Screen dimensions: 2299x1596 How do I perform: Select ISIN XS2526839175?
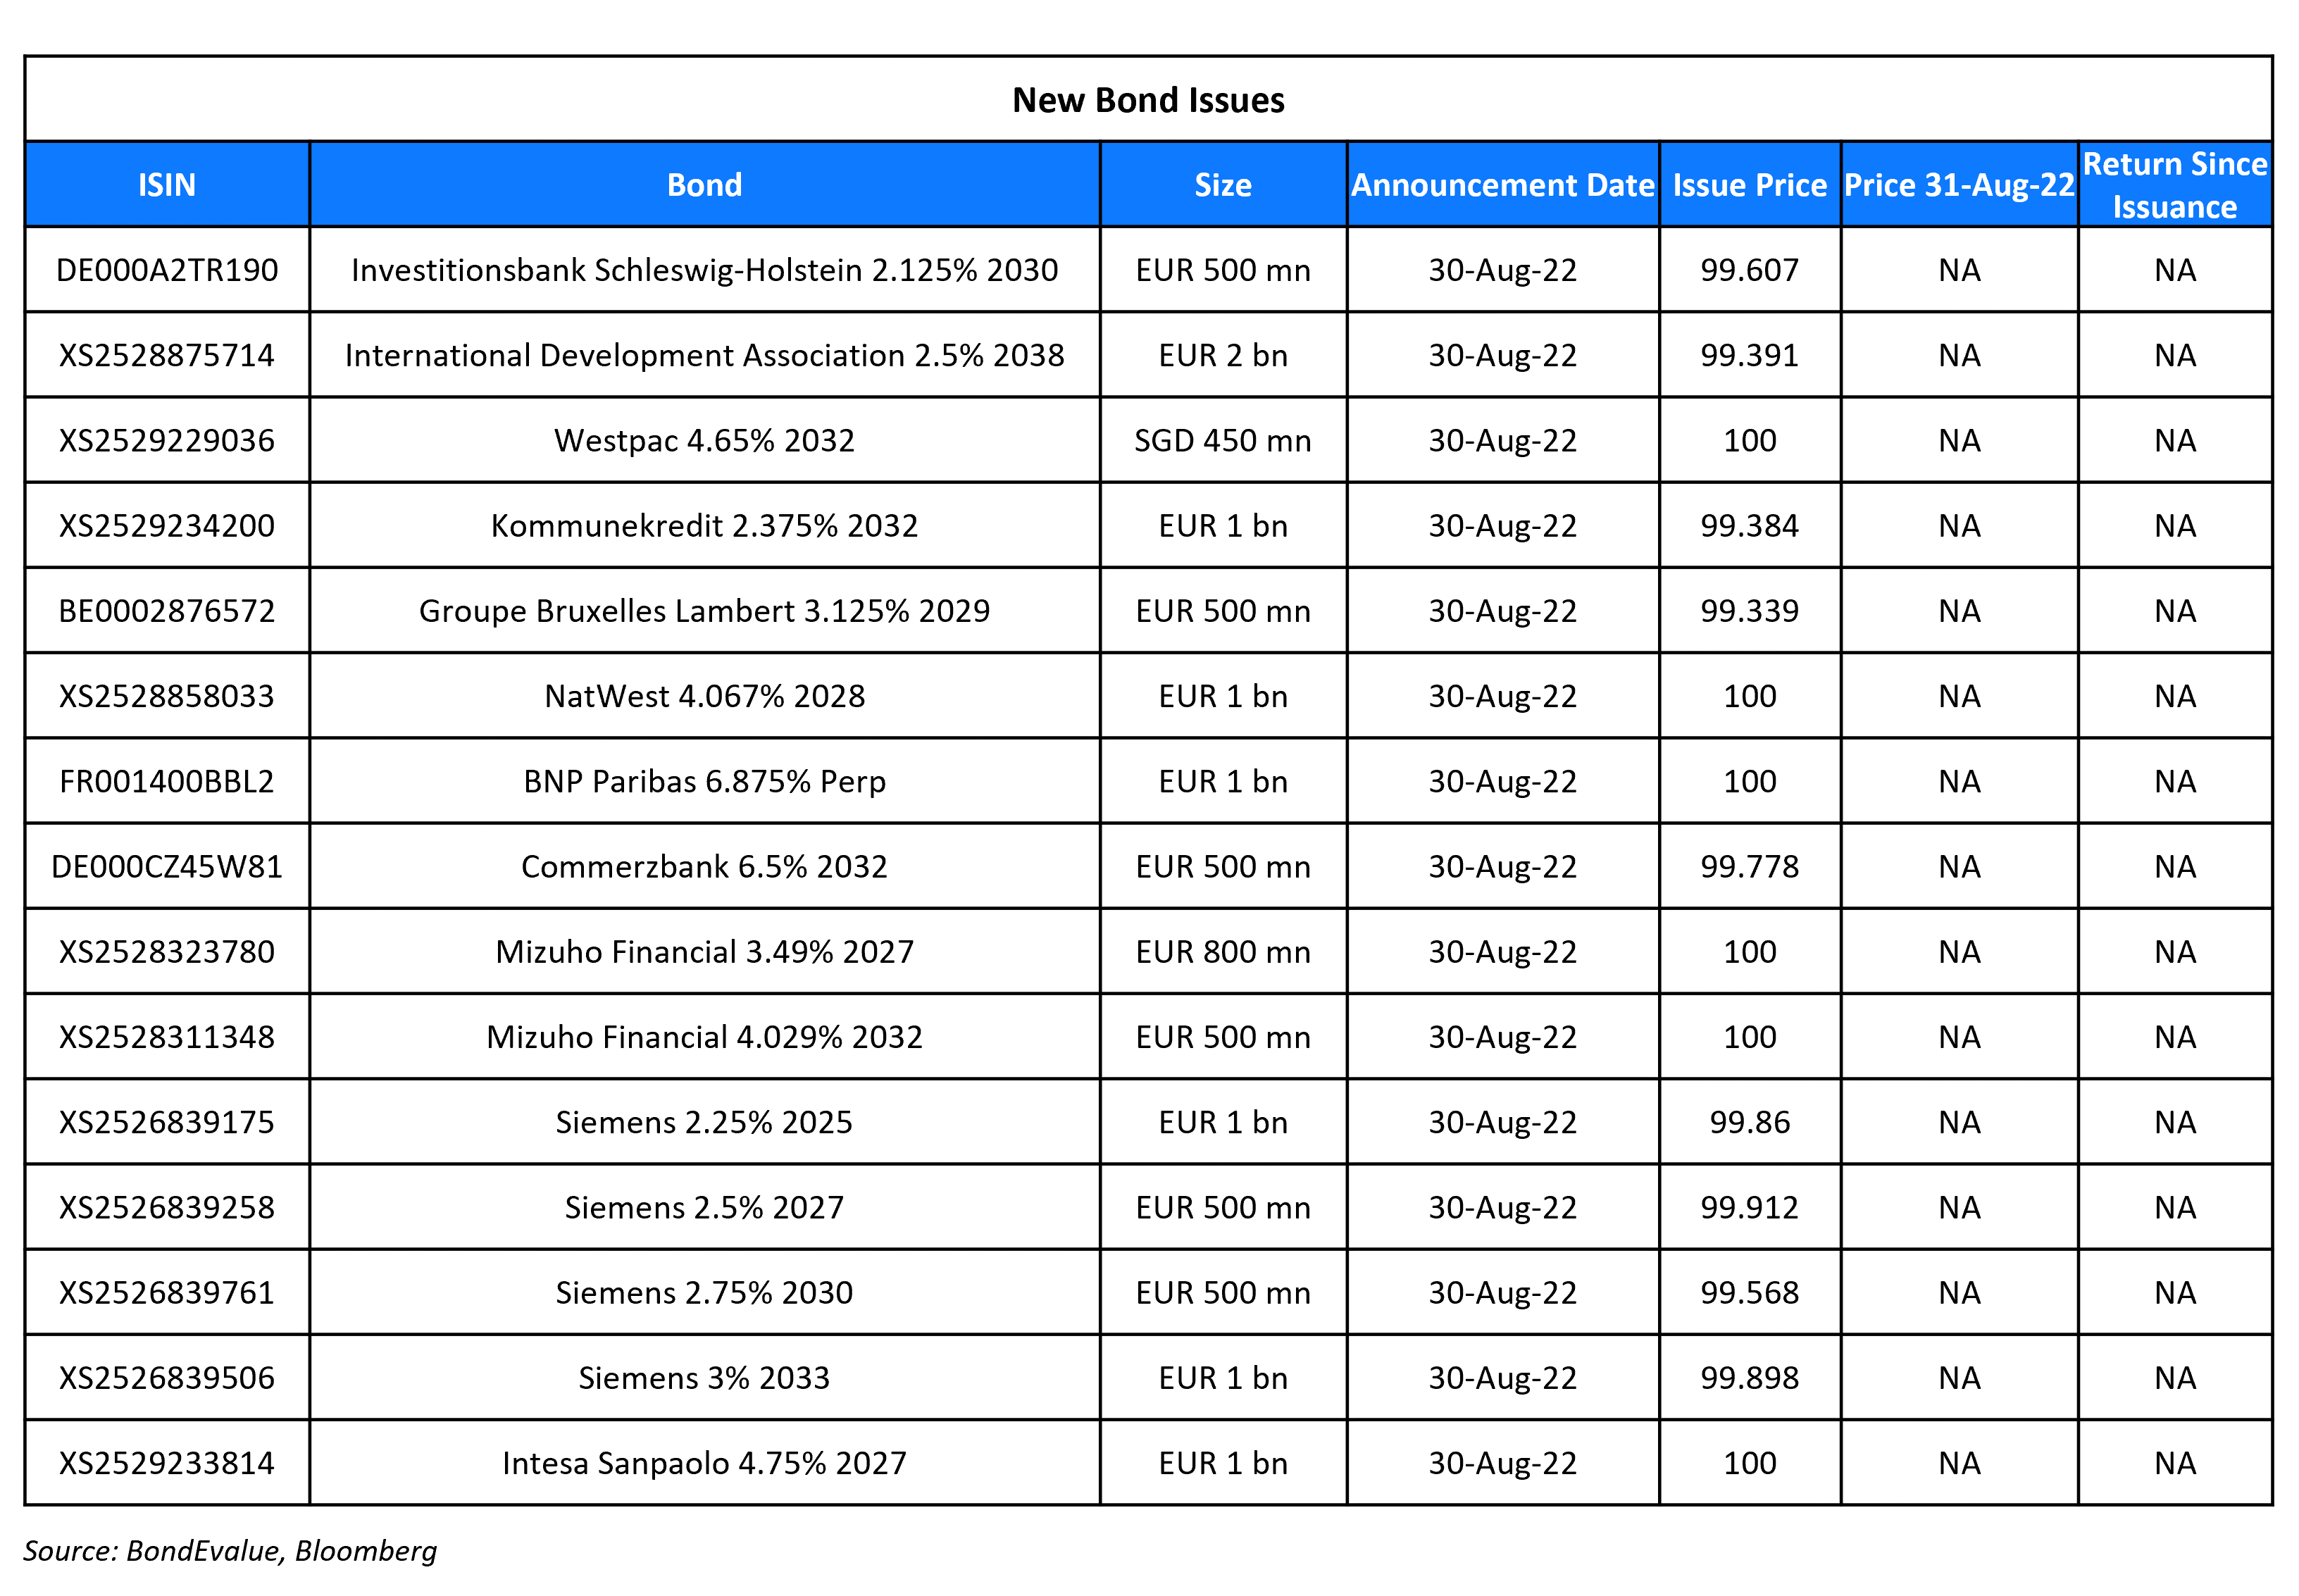click(167, 1122)
